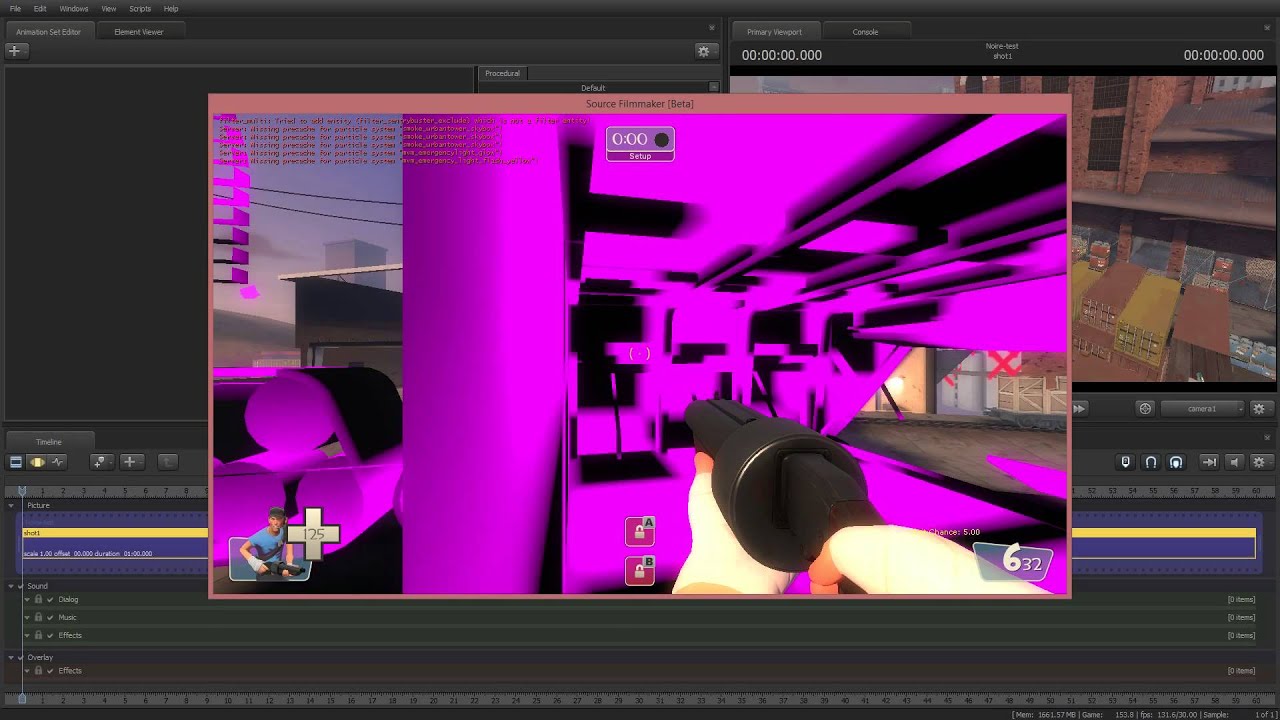Open the Scripts menu

140,9
